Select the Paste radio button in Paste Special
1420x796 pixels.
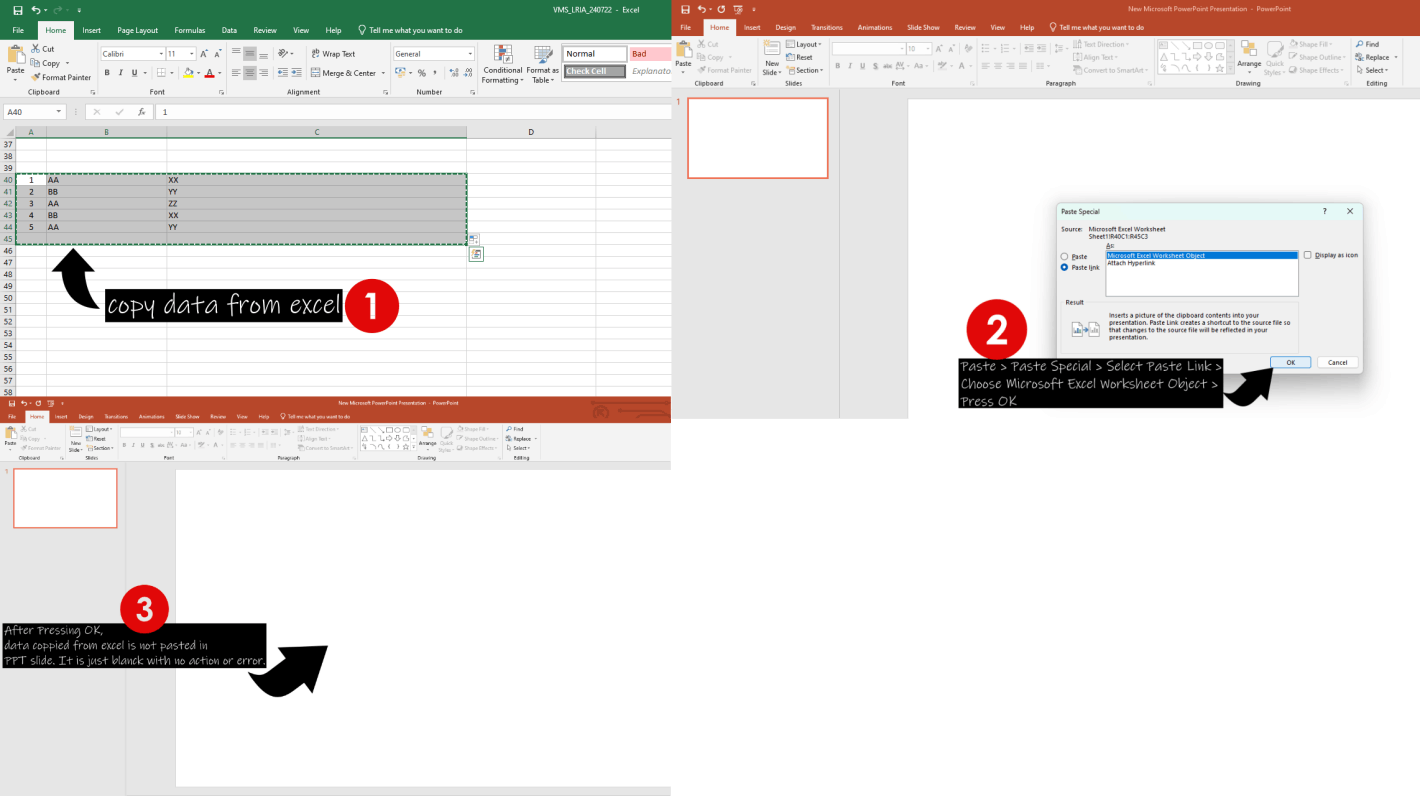pyautogui.click(x=1064, y=257)
